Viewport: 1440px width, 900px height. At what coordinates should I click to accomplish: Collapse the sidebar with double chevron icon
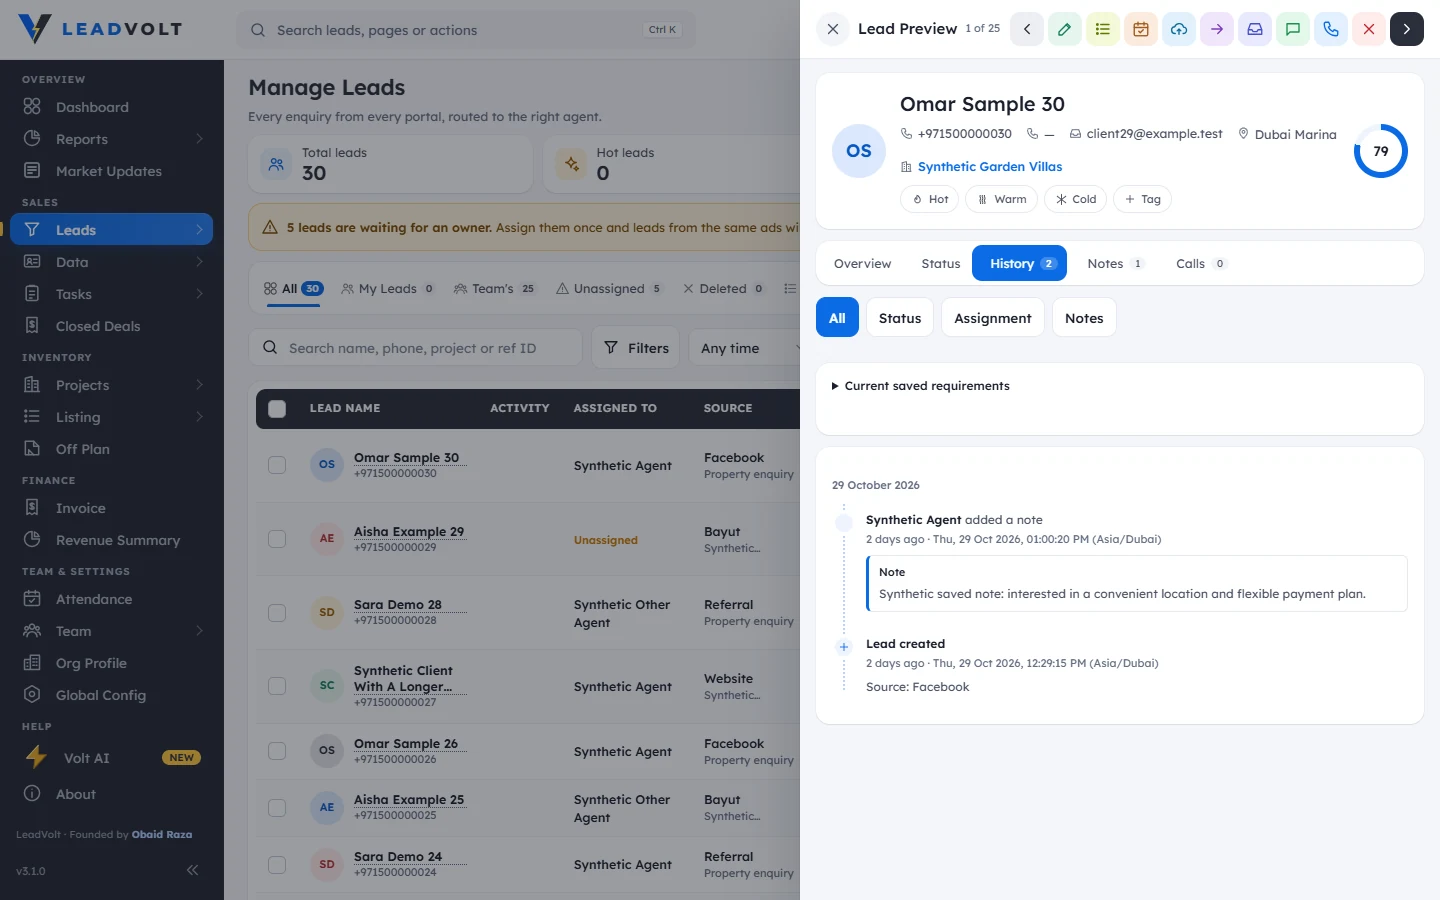pos(192,870)
